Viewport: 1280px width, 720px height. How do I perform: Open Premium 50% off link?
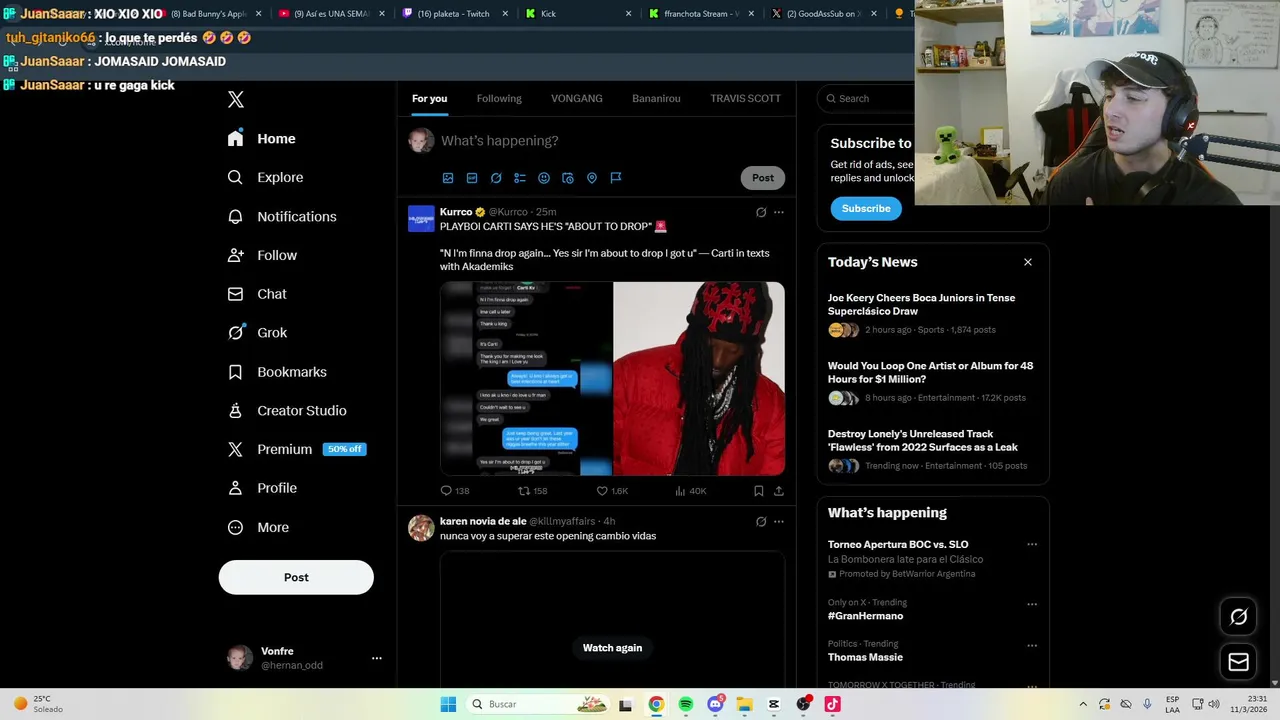coord(297,449)
